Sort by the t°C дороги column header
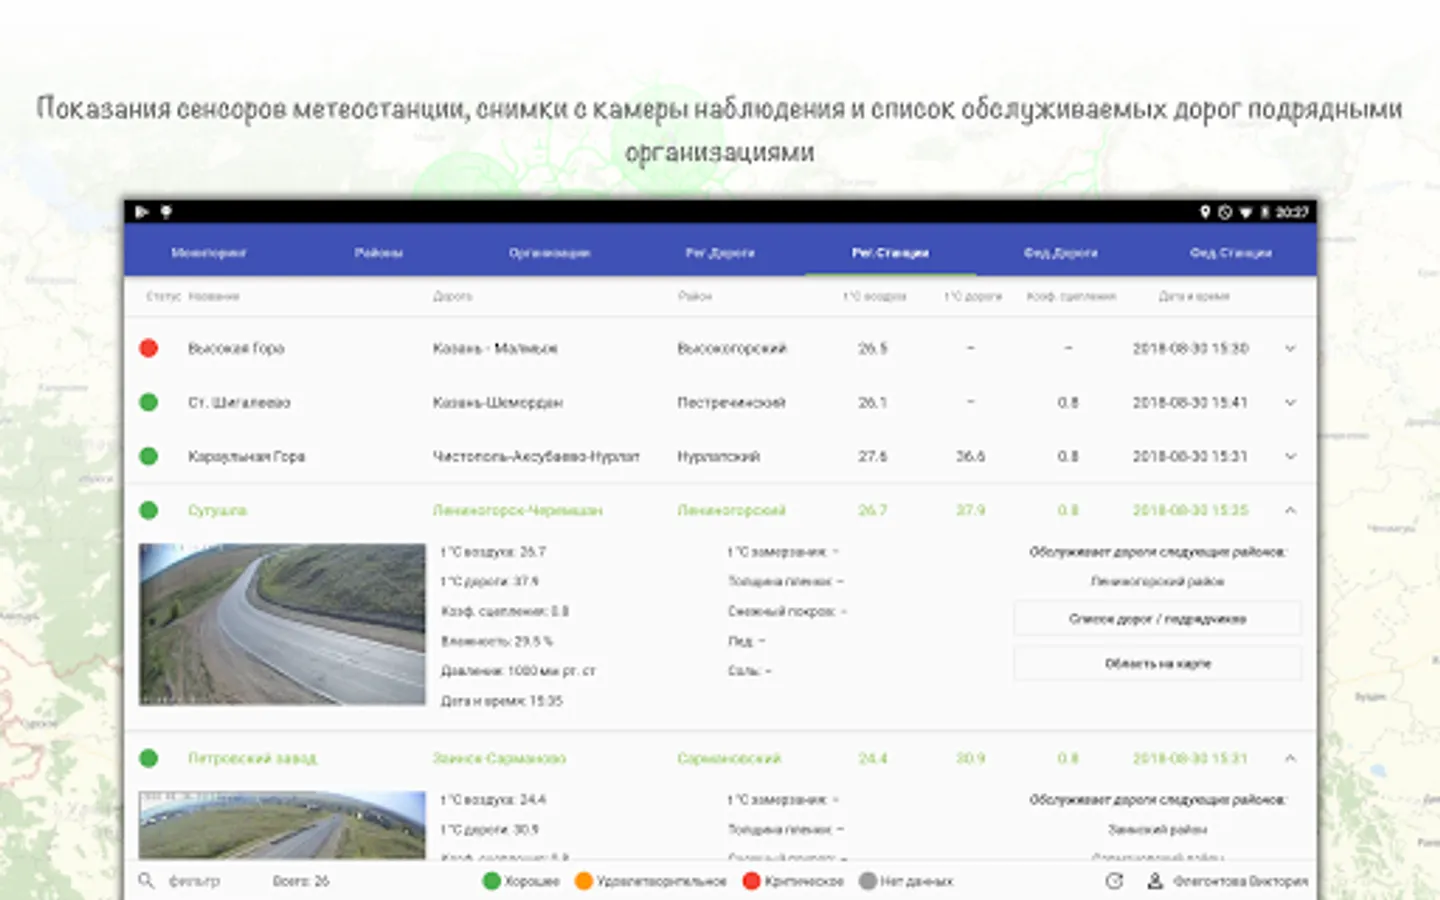 click(973, 296)
